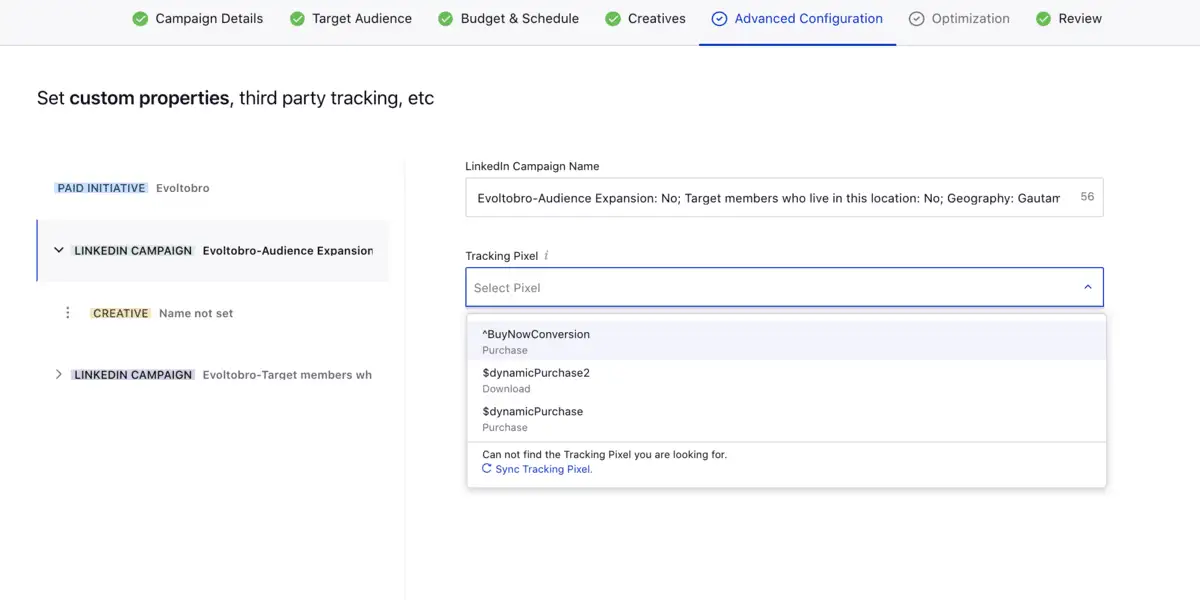Close the Select Pixel dropdown arrow

pyautogui.click(x=1088, y=288)
